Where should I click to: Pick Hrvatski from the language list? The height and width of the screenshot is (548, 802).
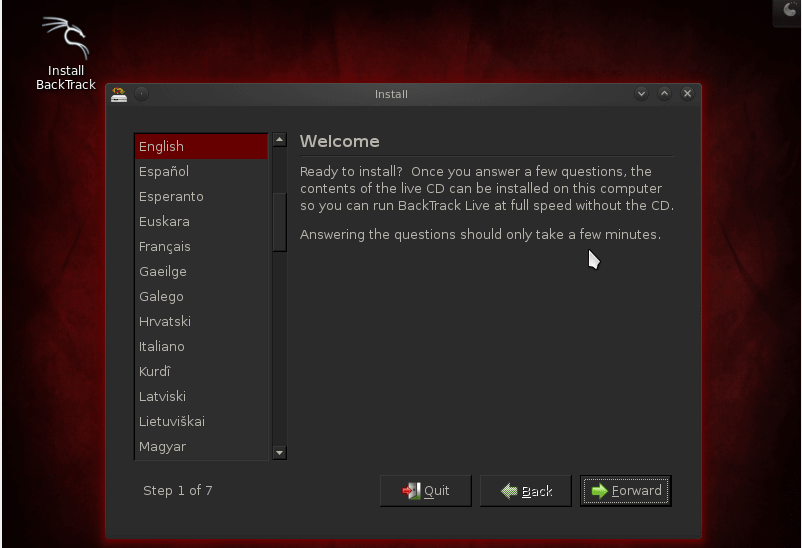tap(201, 322)
